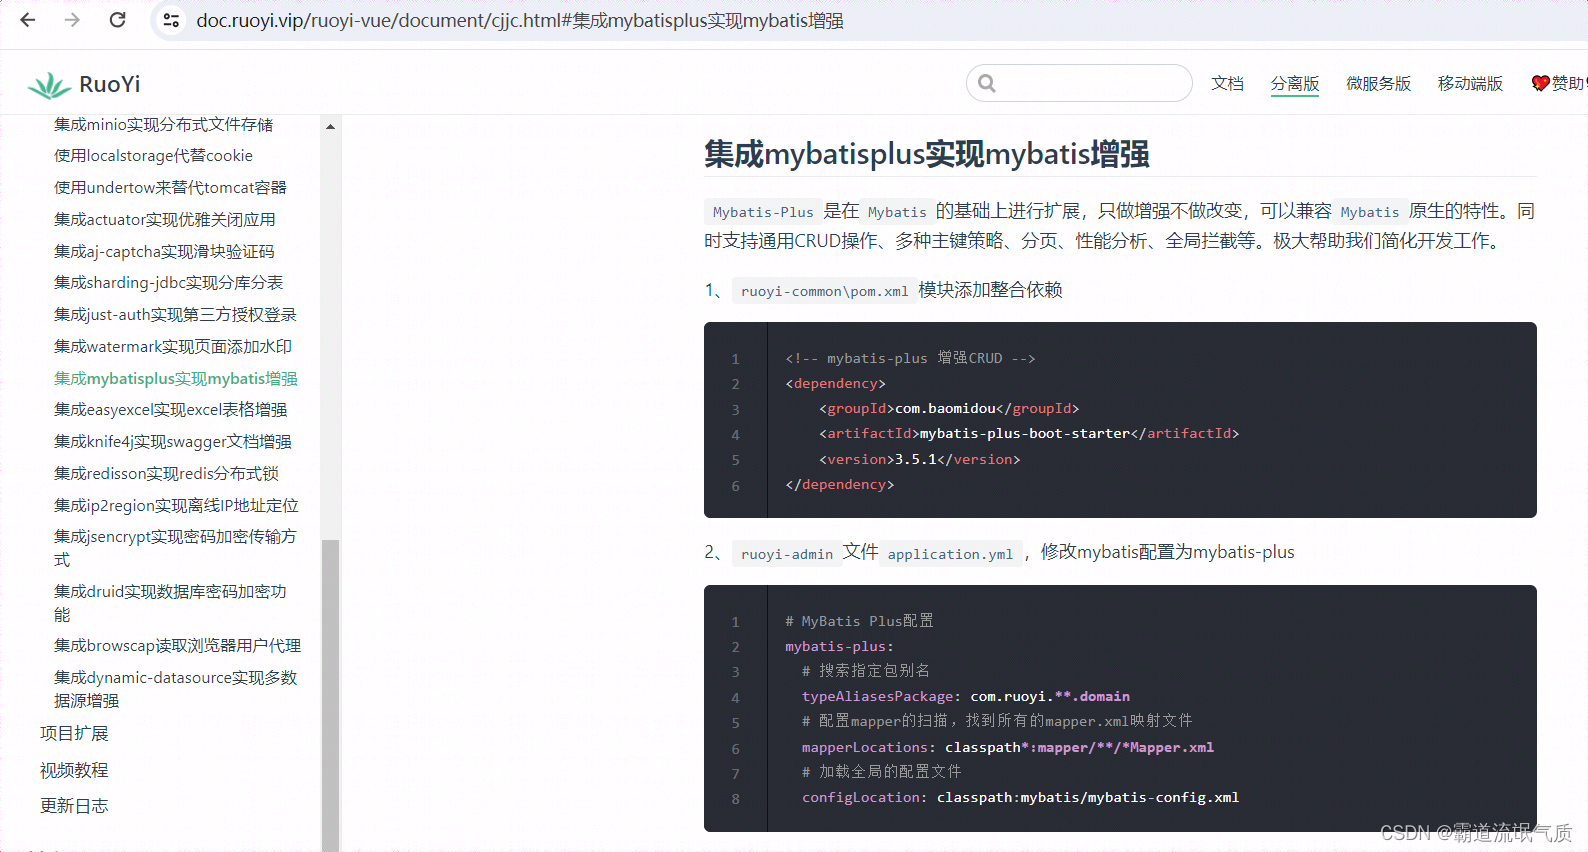Screen dimensions: 1588x852
Task: Click inline code ruoyi-admin
Action: [x=787, y=554]
